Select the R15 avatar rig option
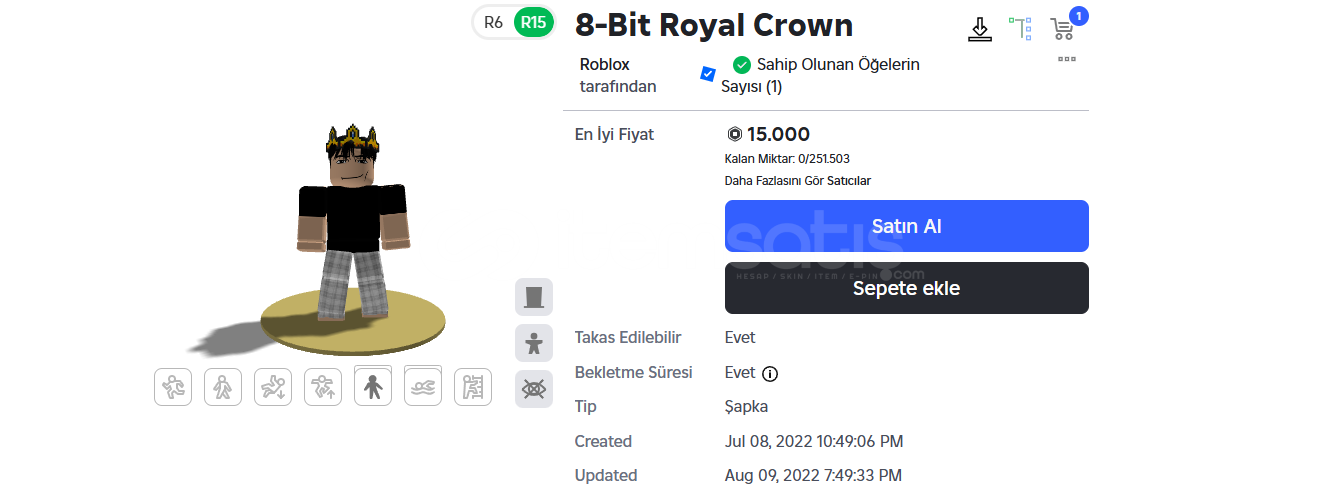 (533, 22)
